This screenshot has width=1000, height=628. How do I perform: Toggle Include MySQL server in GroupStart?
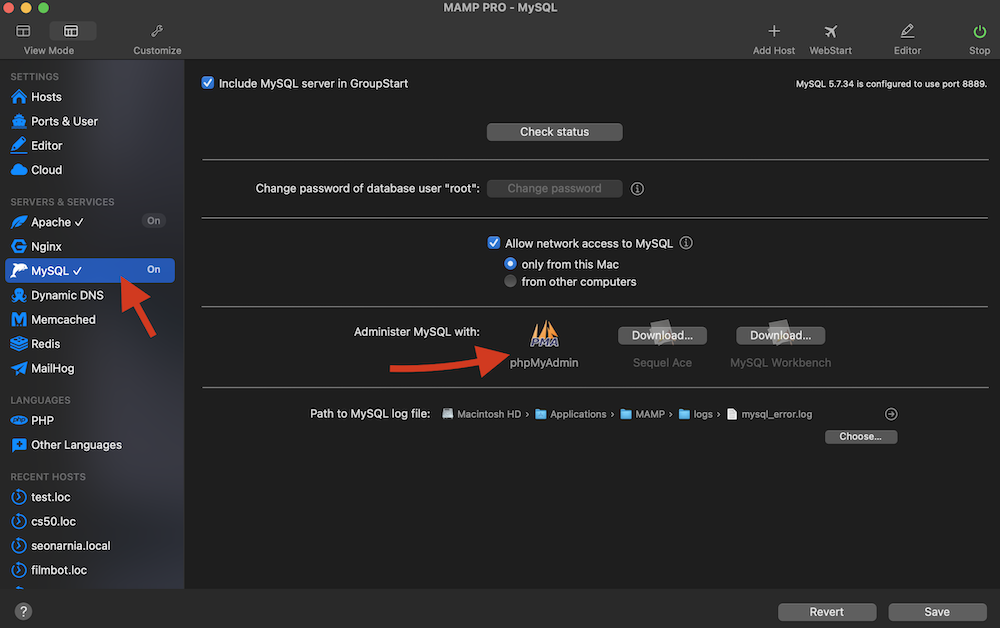tap(208, 83)
